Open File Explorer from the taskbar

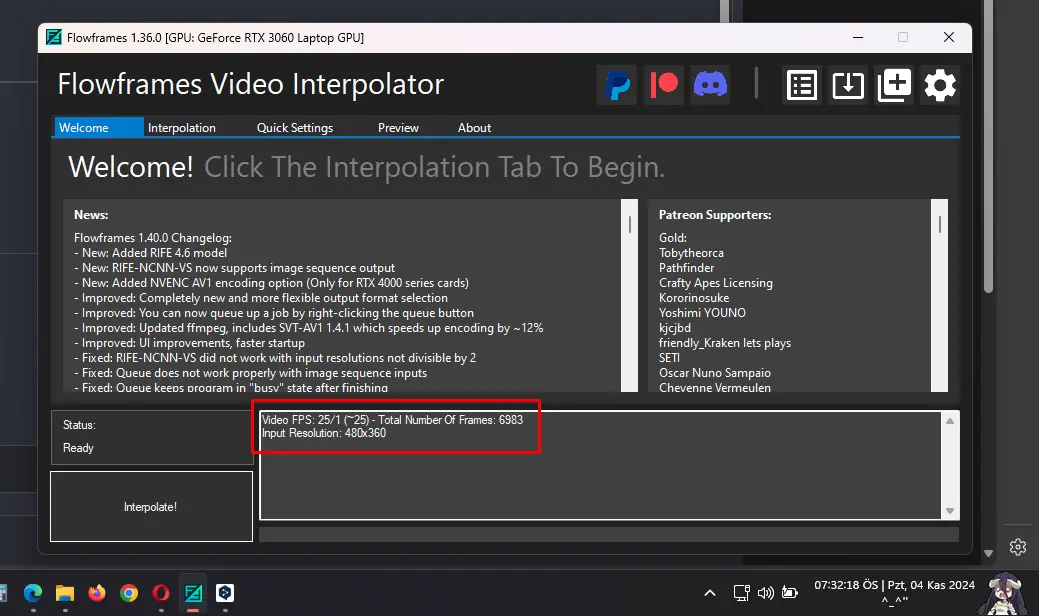[x=65, y=593]
